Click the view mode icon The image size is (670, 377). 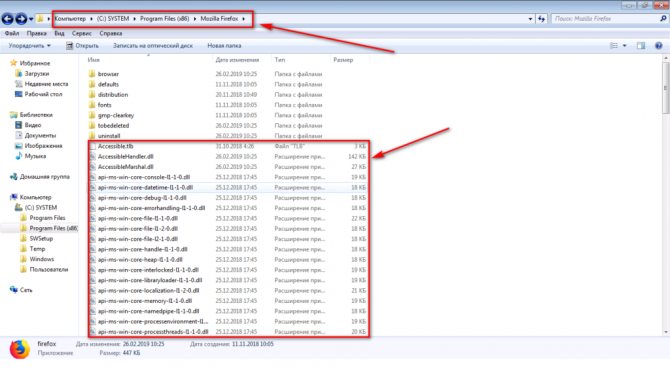pos(614,46)
